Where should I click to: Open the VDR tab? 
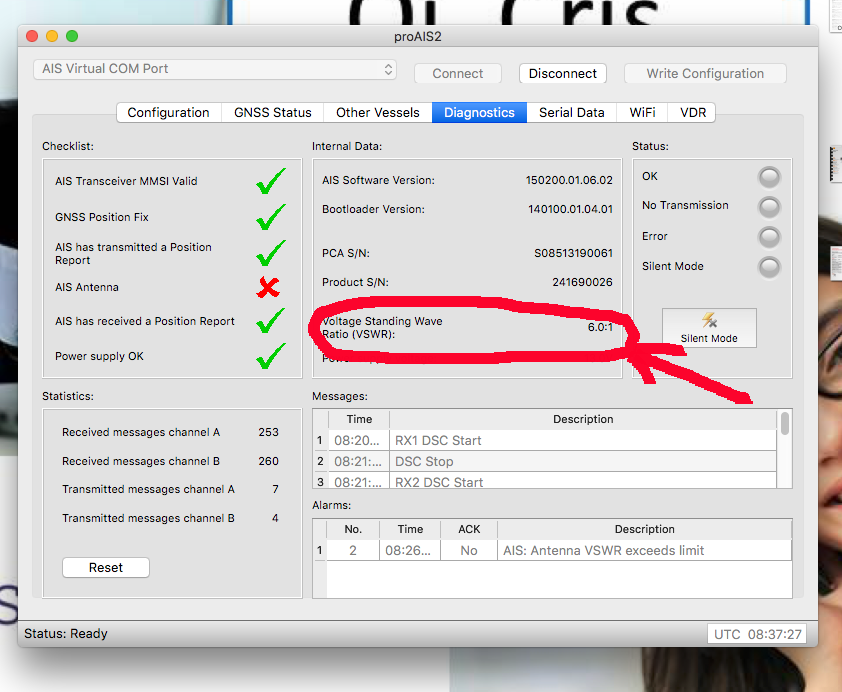693,113
